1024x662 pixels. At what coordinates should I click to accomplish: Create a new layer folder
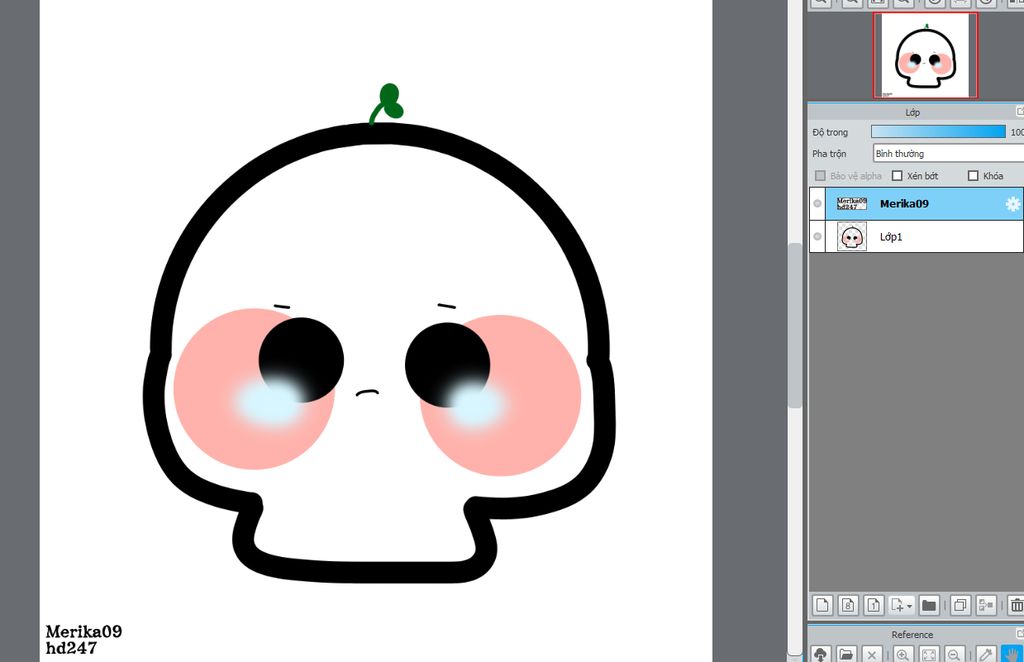929,605
